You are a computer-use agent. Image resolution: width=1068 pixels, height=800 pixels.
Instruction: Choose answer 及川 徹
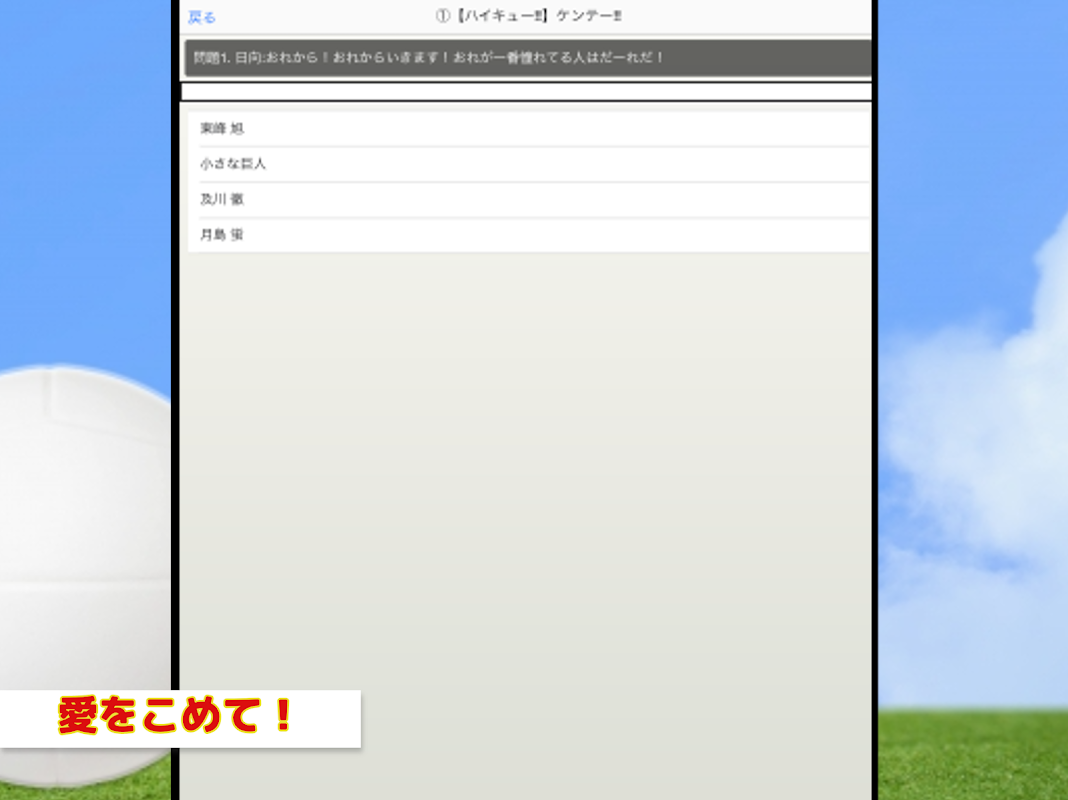pos(529,199)
